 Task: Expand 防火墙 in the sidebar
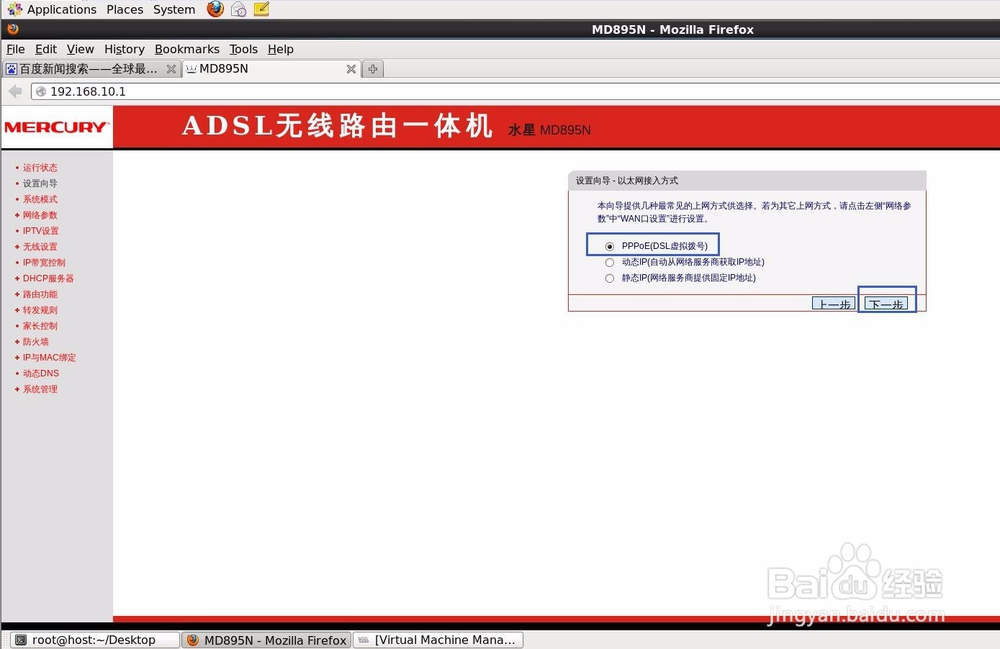pyautogui.click(x=35, y=342)
